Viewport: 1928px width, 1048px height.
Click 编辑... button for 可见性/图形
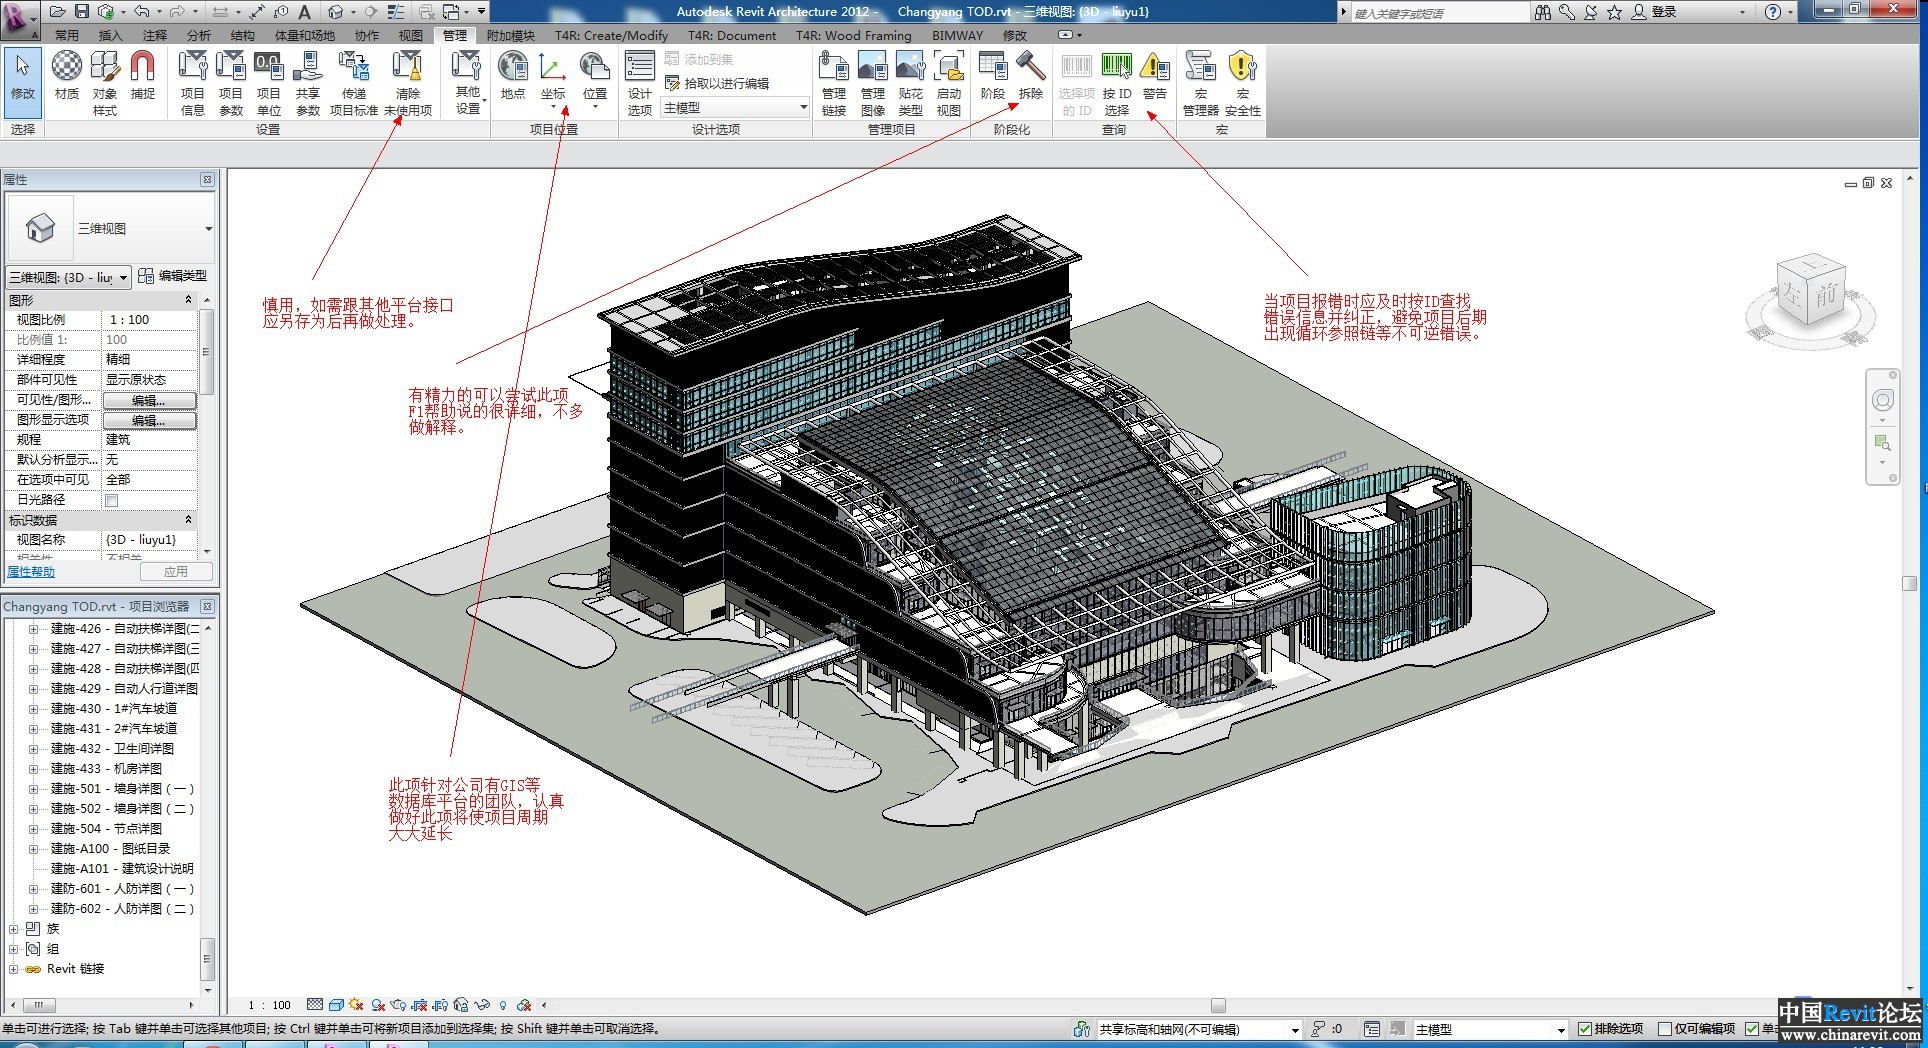[150, 400]
